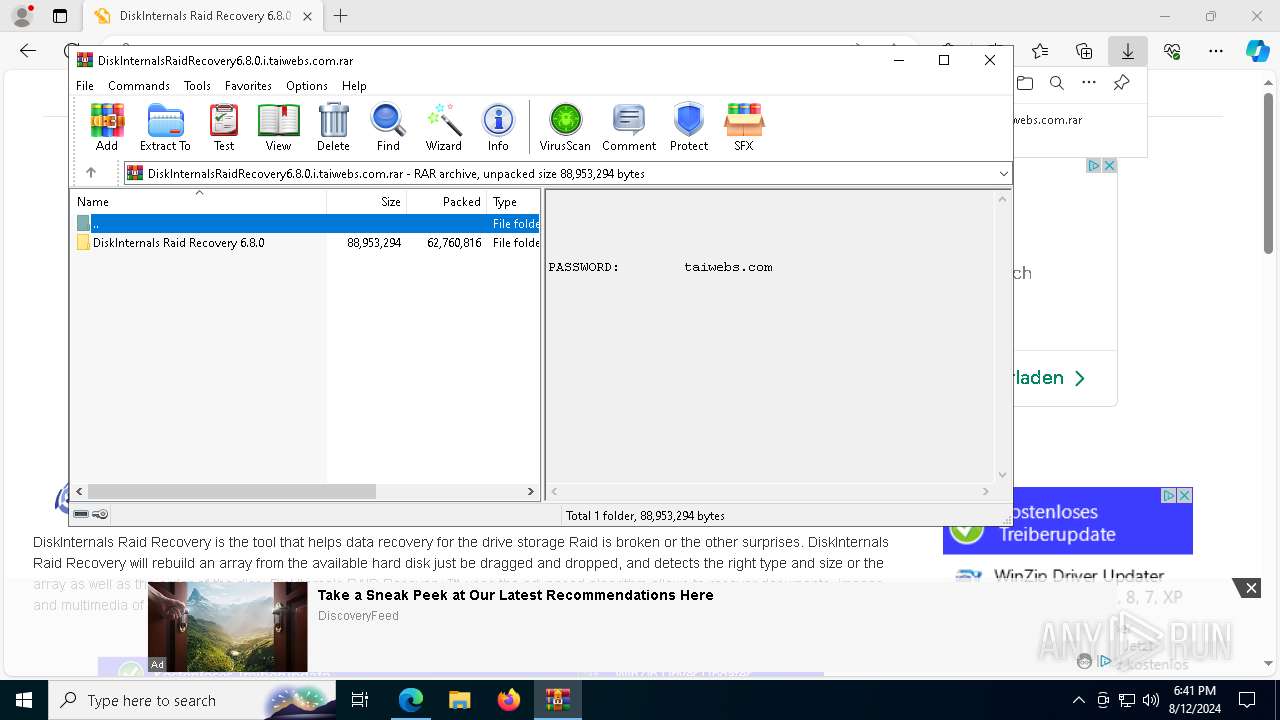Click the Add toolbar icon in WinRAR
The image size is (1280, 720).
click(107, 127)
